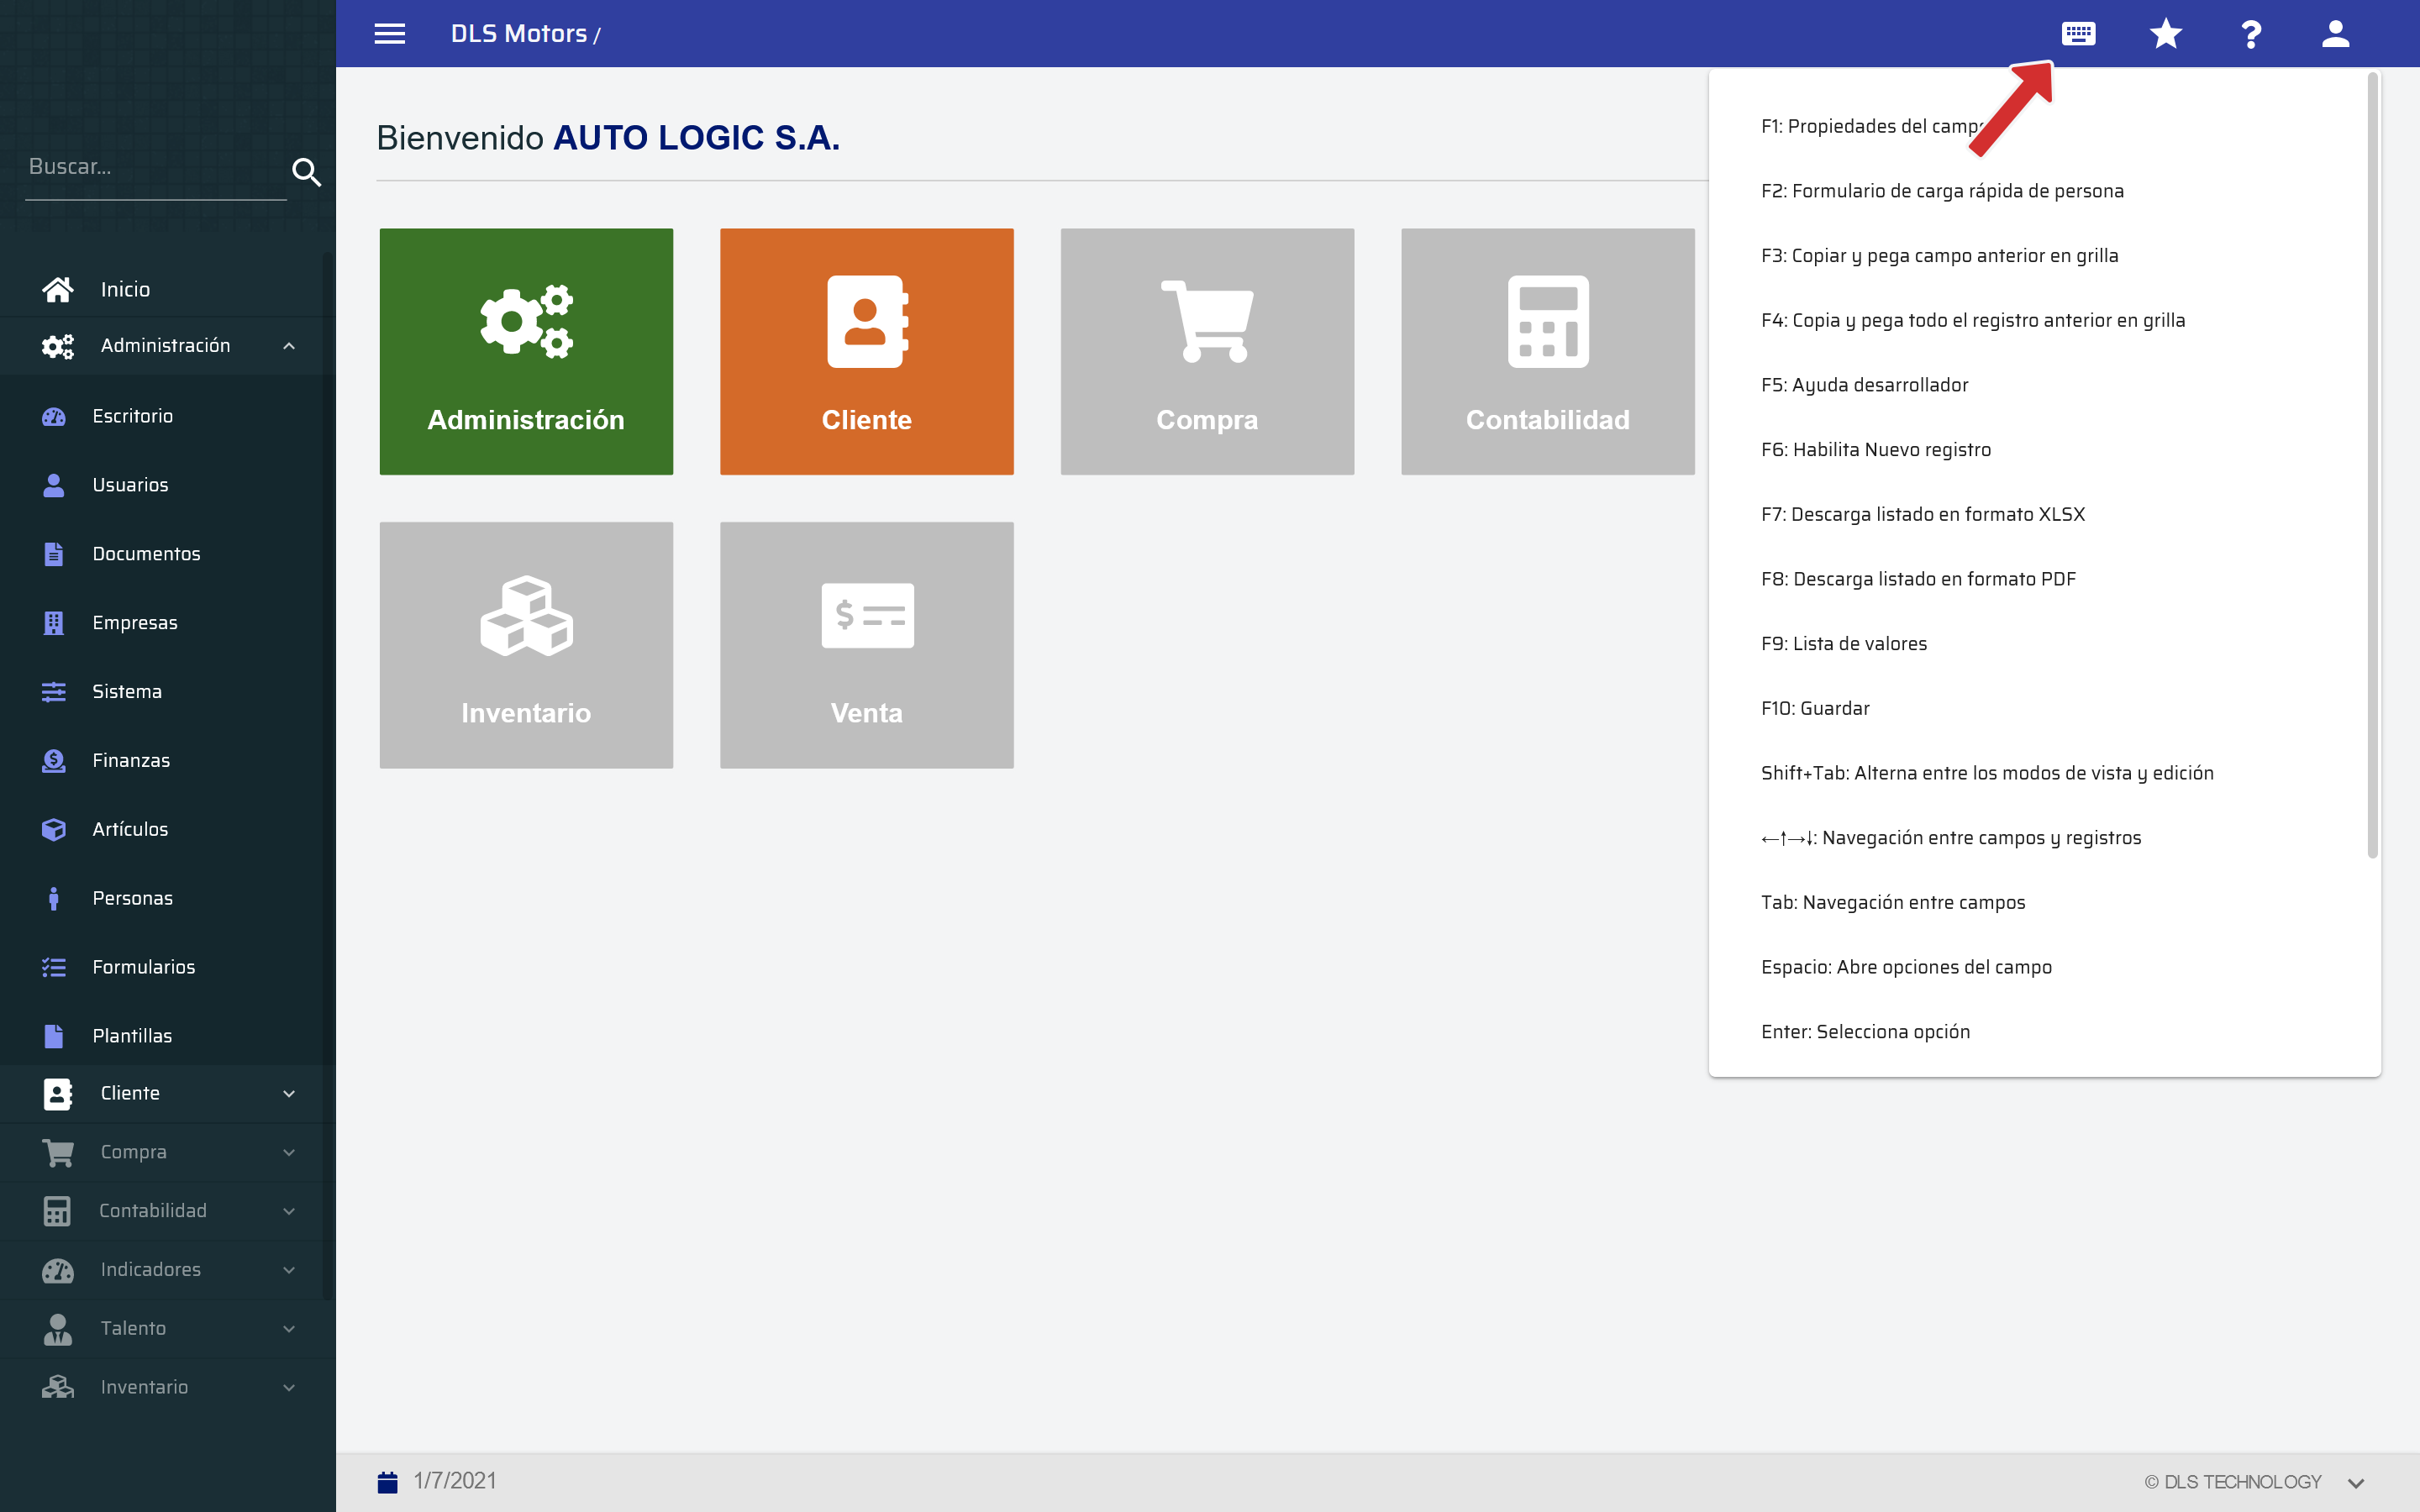Collapse the Administración sidebar section
Image resolution: width=2420 pixels, height=1512 pixels.
click(x=289, y=346)
